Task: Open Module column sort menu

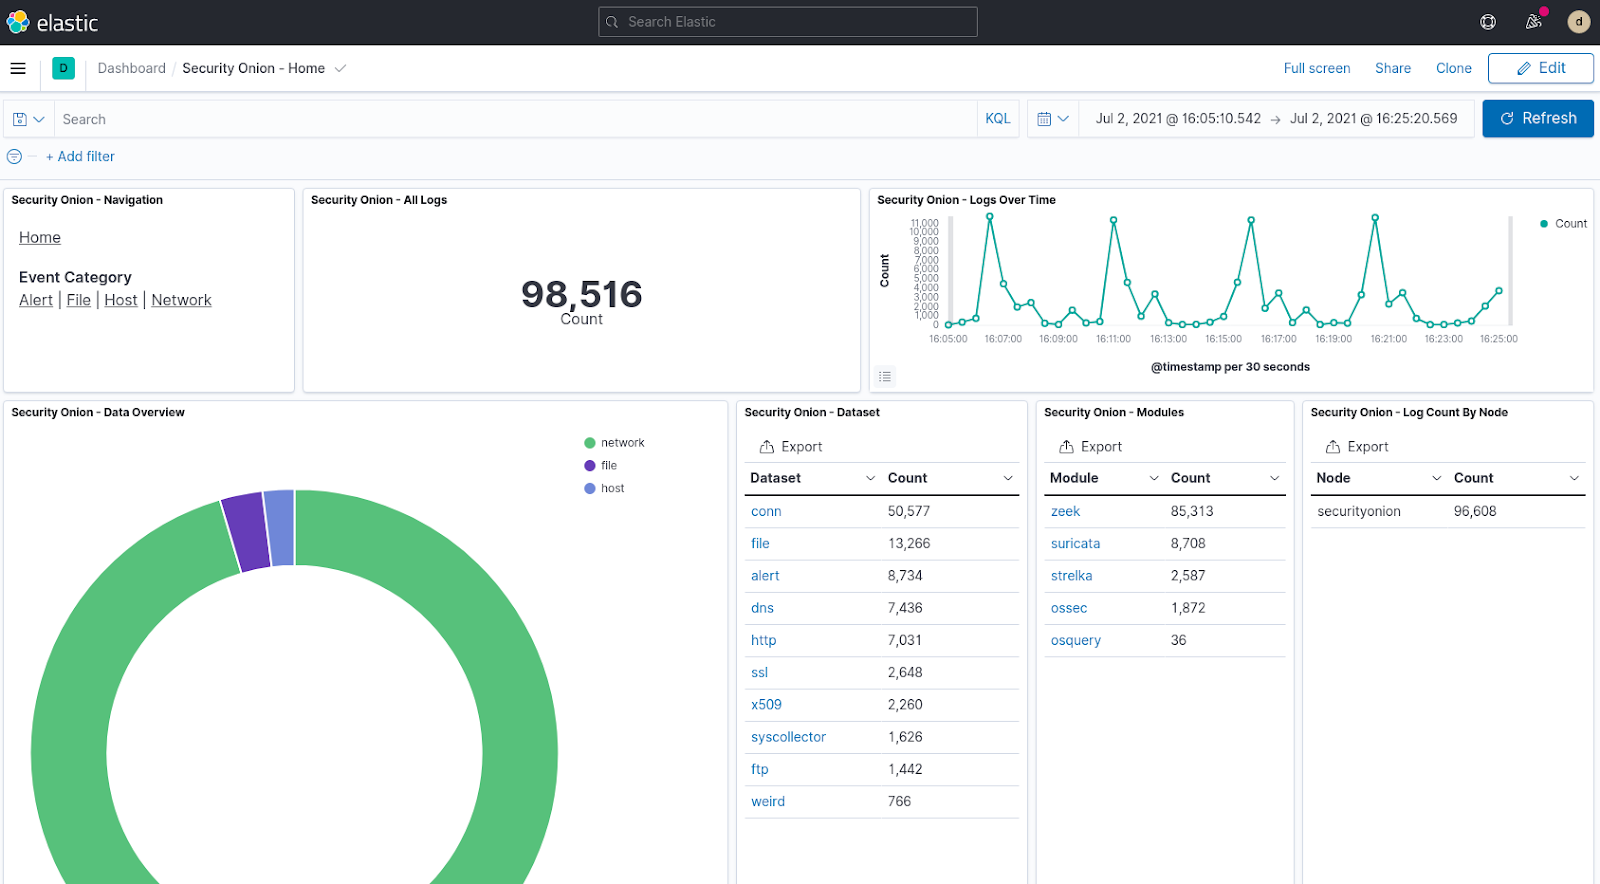Action: pos(1155,478)
